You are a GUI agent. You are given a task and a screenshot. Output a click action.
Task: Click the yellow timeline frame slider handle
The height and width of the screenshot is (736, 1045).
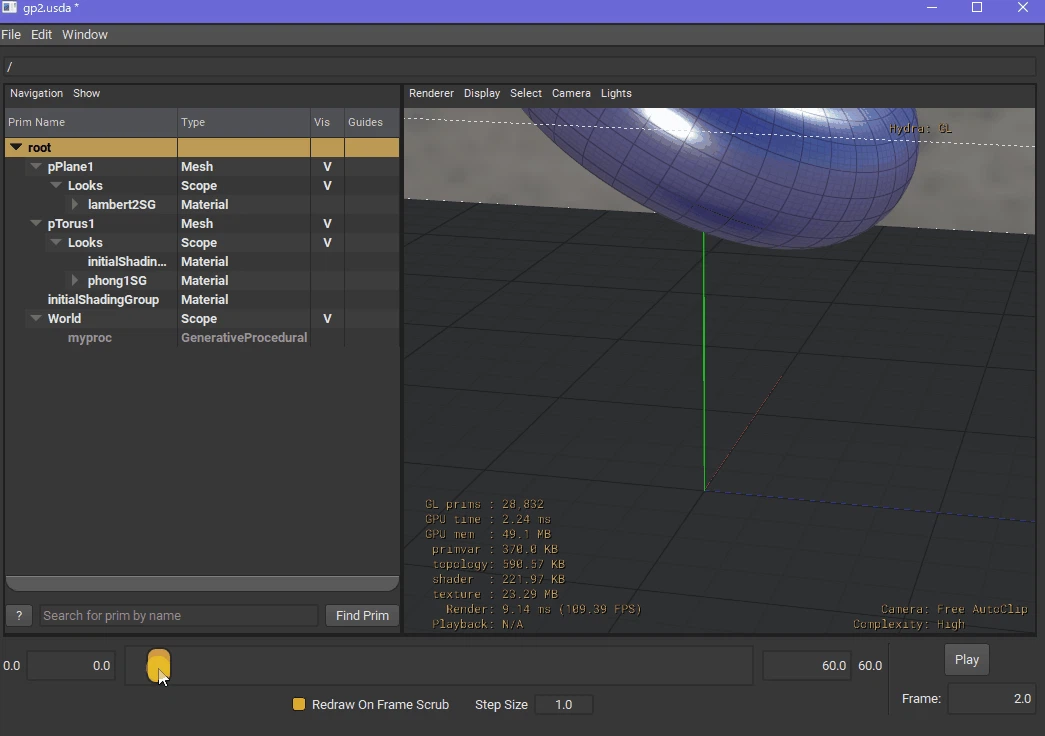tap(158, 666)
